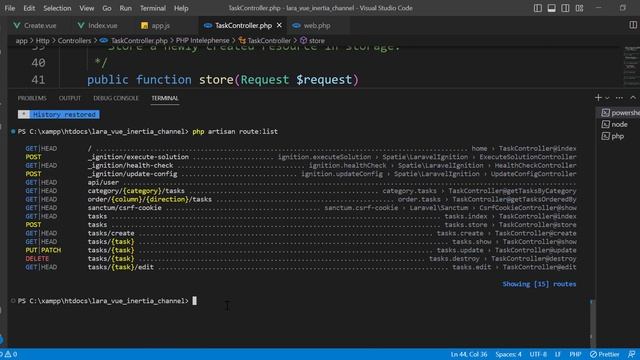
Task: Open Customize Layout icon
Action: (x=579, y=8)
